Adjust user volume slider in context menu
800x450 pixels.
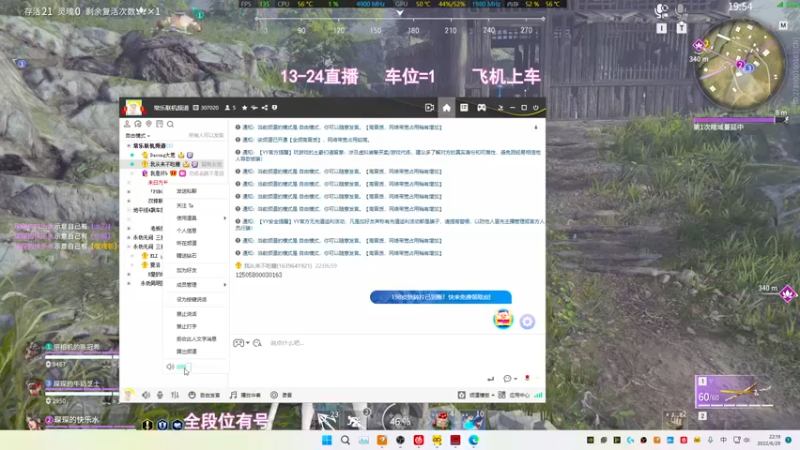[x=200, y=367]
